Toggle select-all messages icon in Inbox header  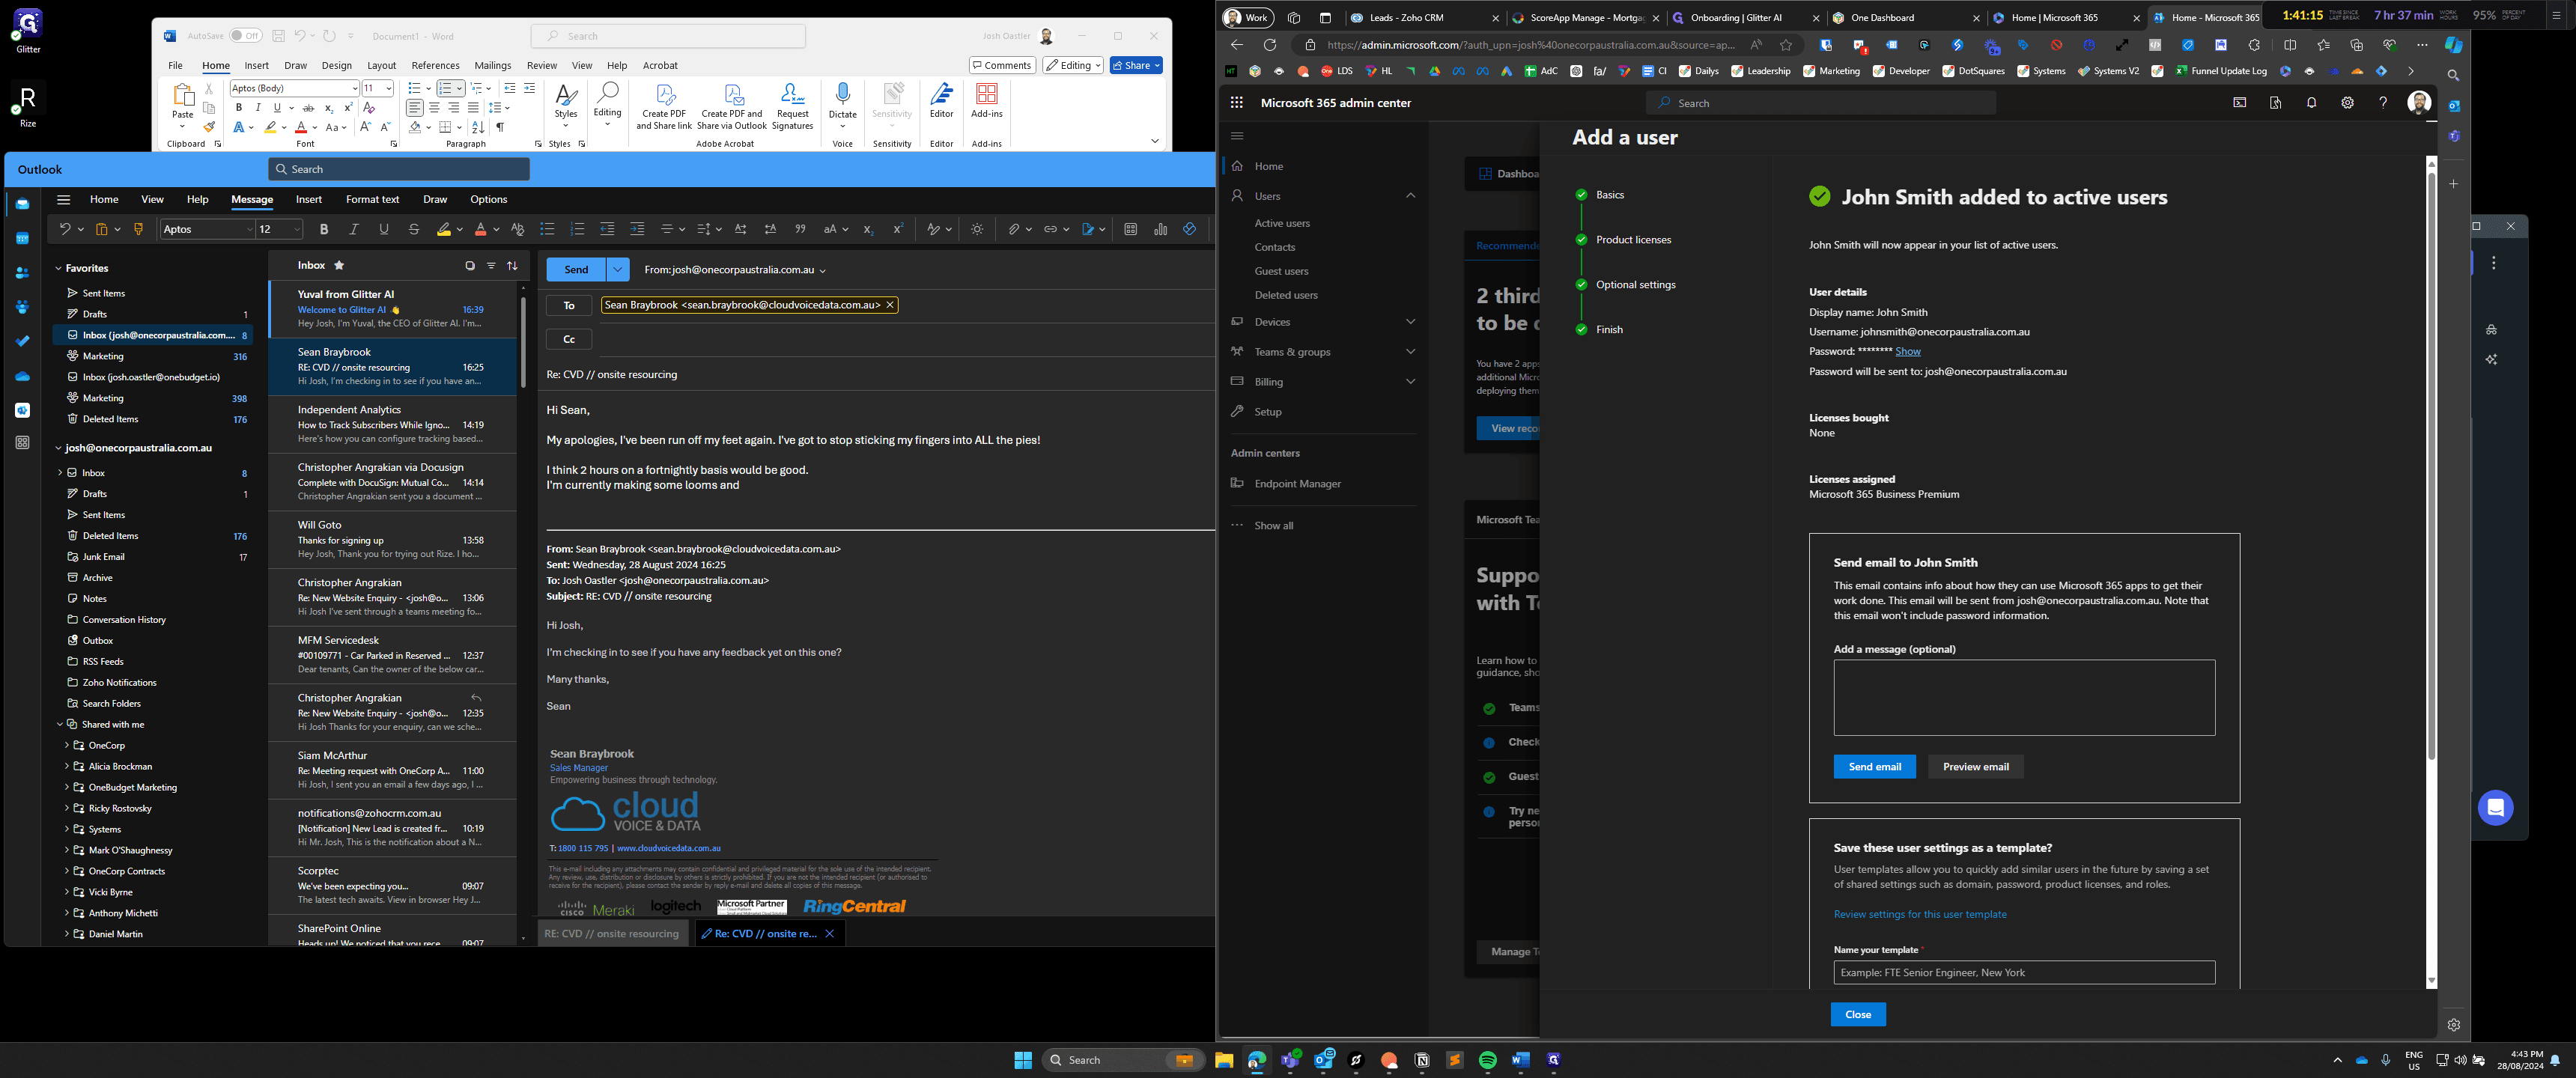(x=470, y=266)
